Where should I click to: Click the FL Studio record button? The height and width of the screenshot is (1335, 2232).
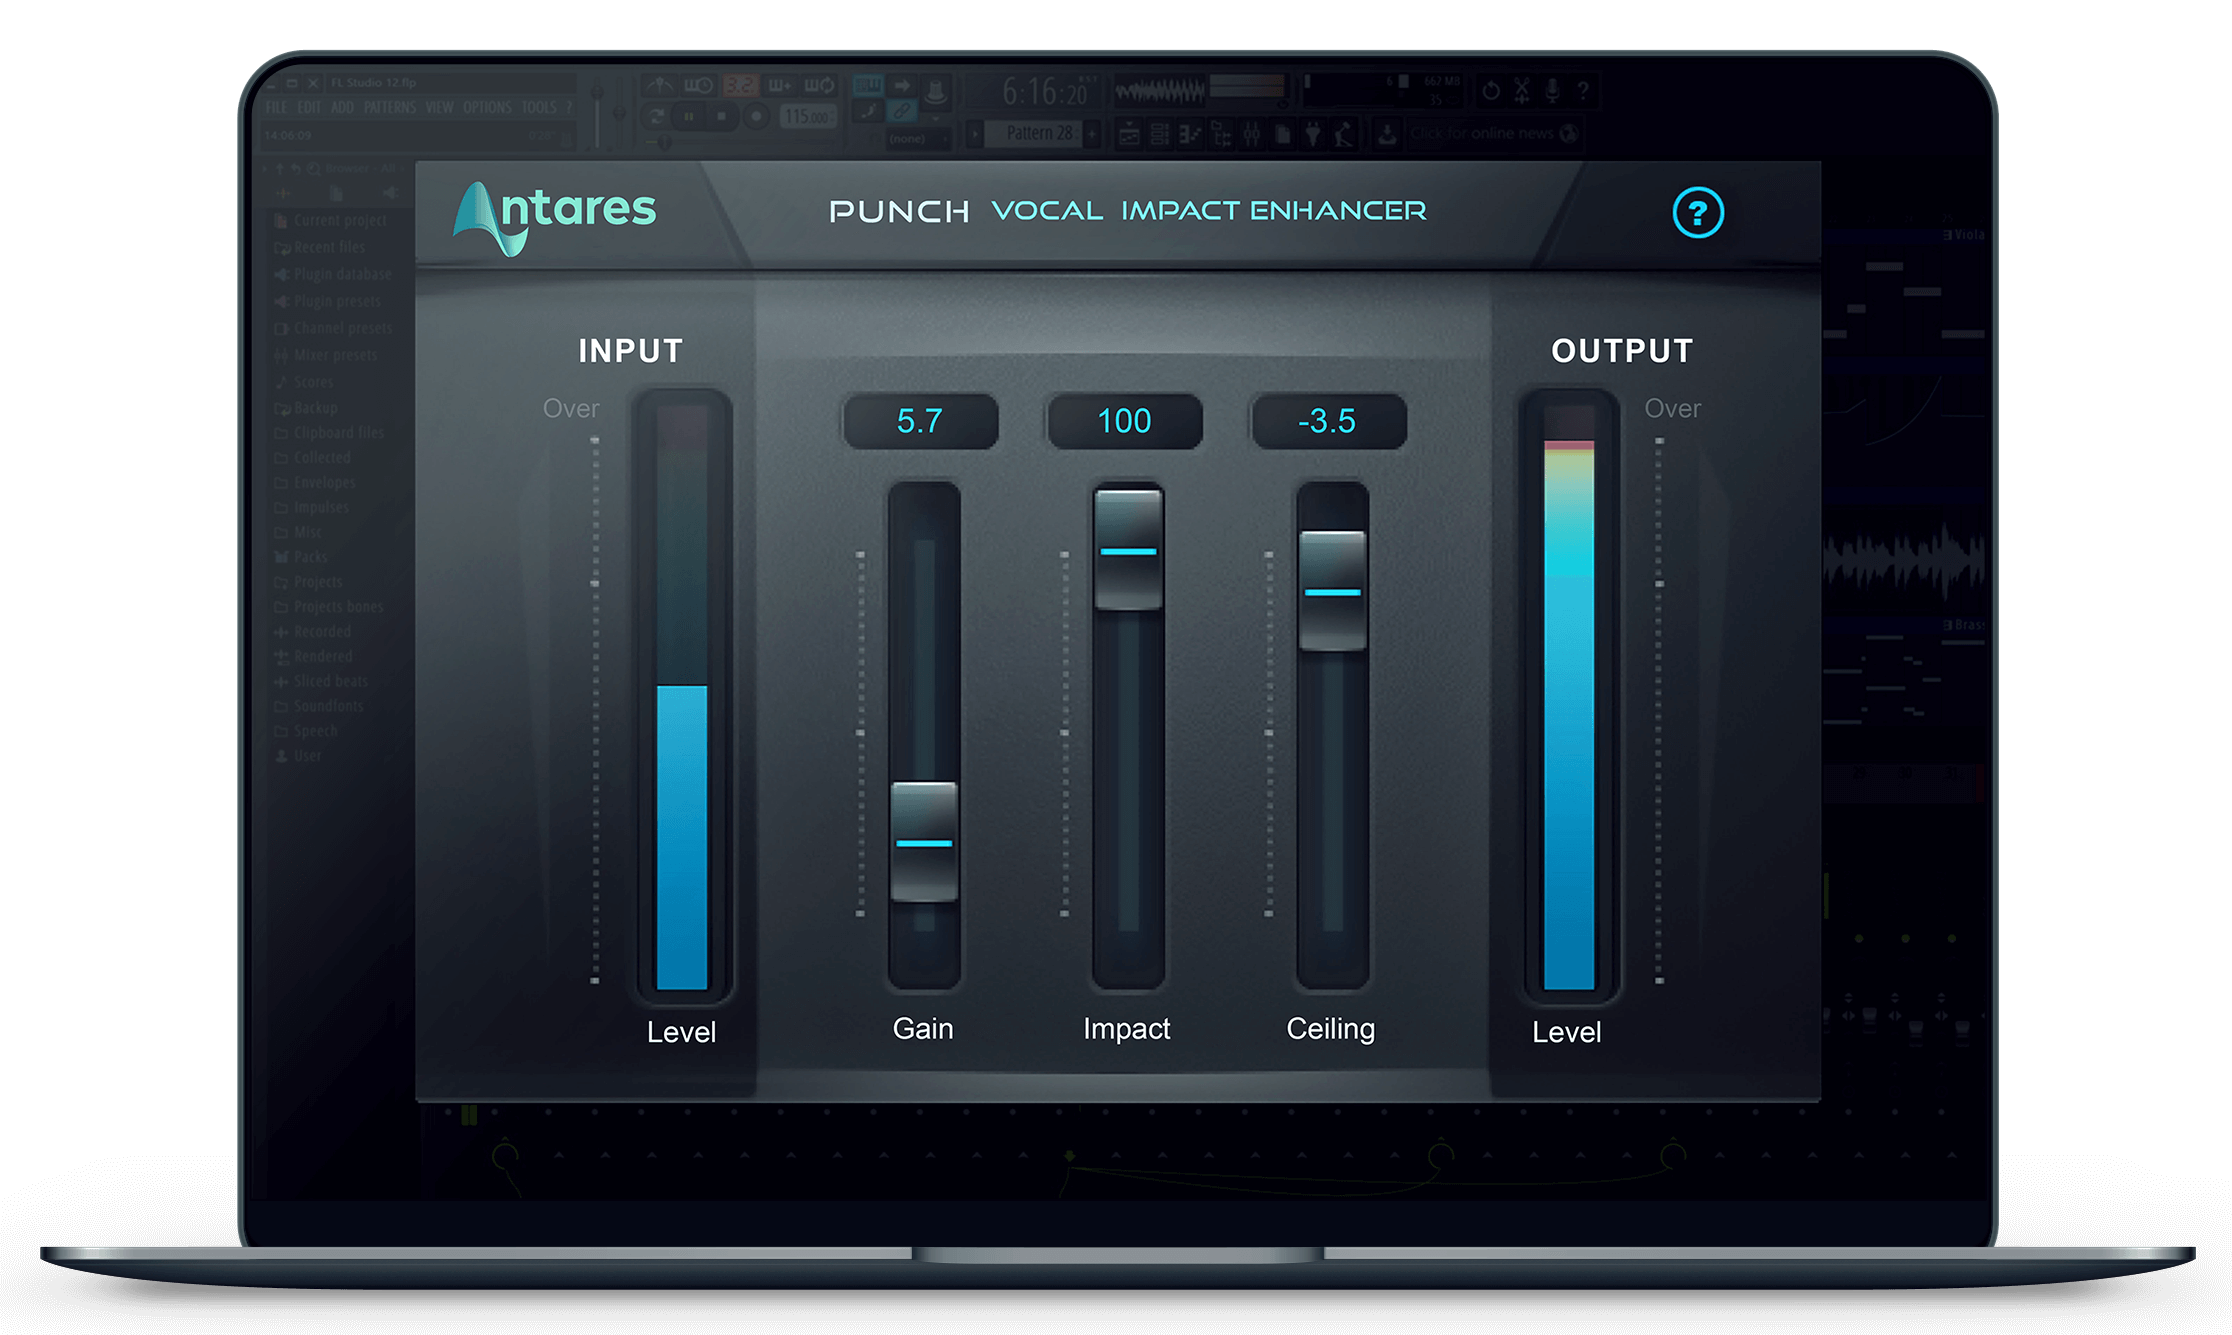pyautogui.click(x=756, y=116)
